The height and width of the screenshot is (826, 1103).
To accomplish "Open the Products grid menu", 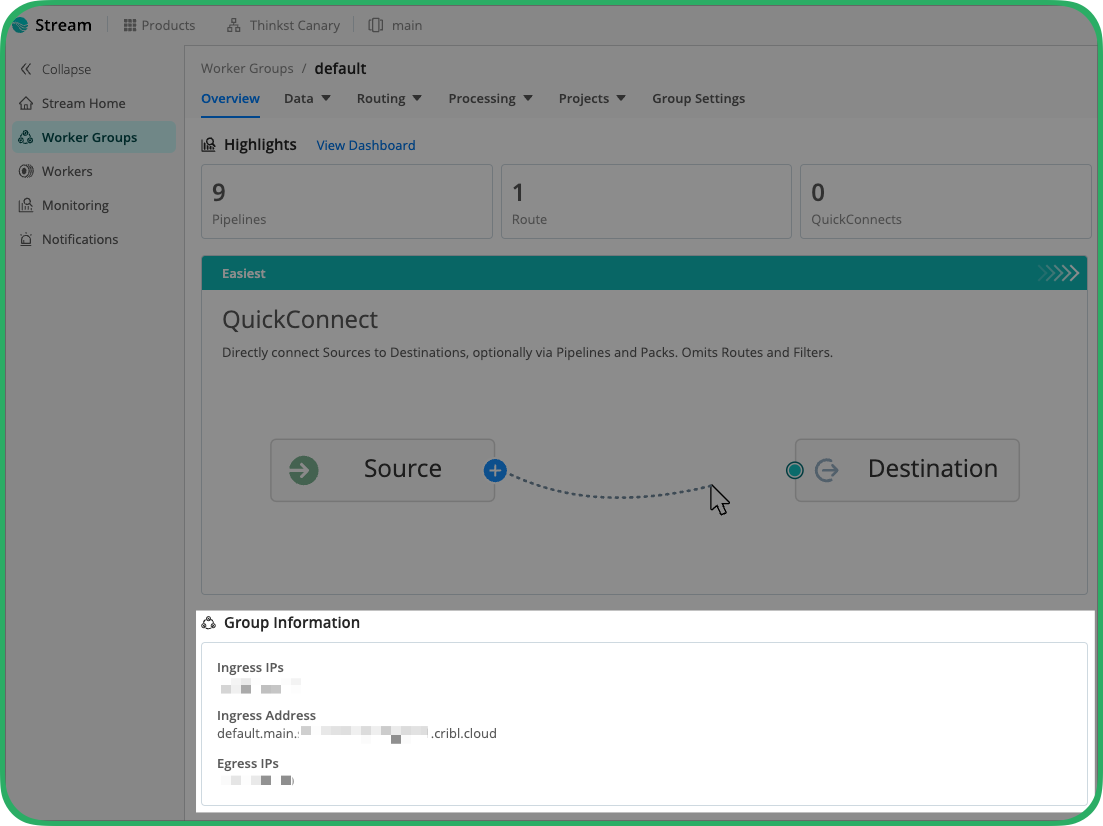I will click(129, 25).
